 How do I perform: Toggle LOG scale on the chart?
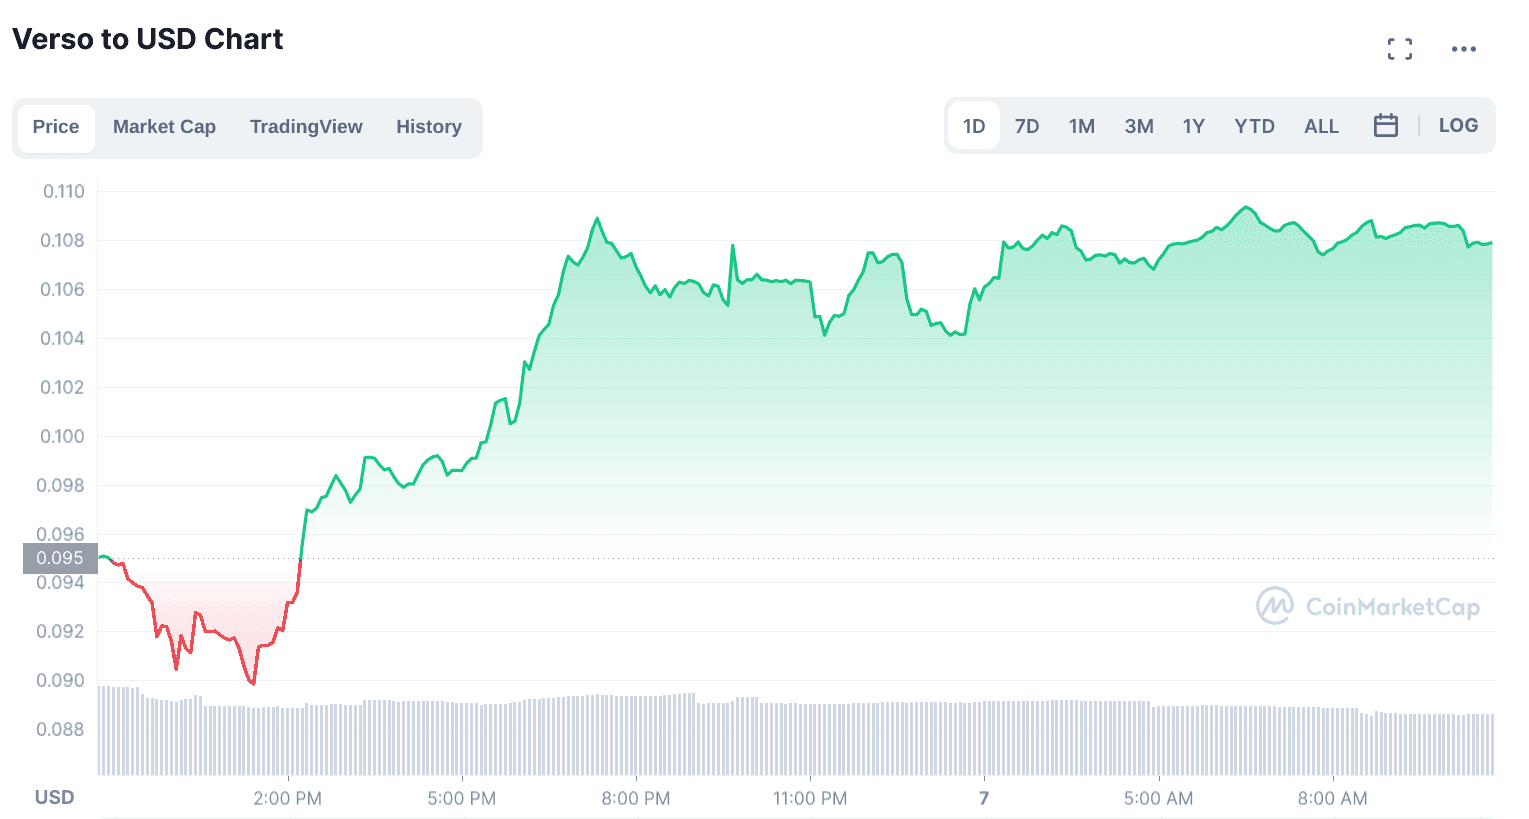[x=1458, y=126]
